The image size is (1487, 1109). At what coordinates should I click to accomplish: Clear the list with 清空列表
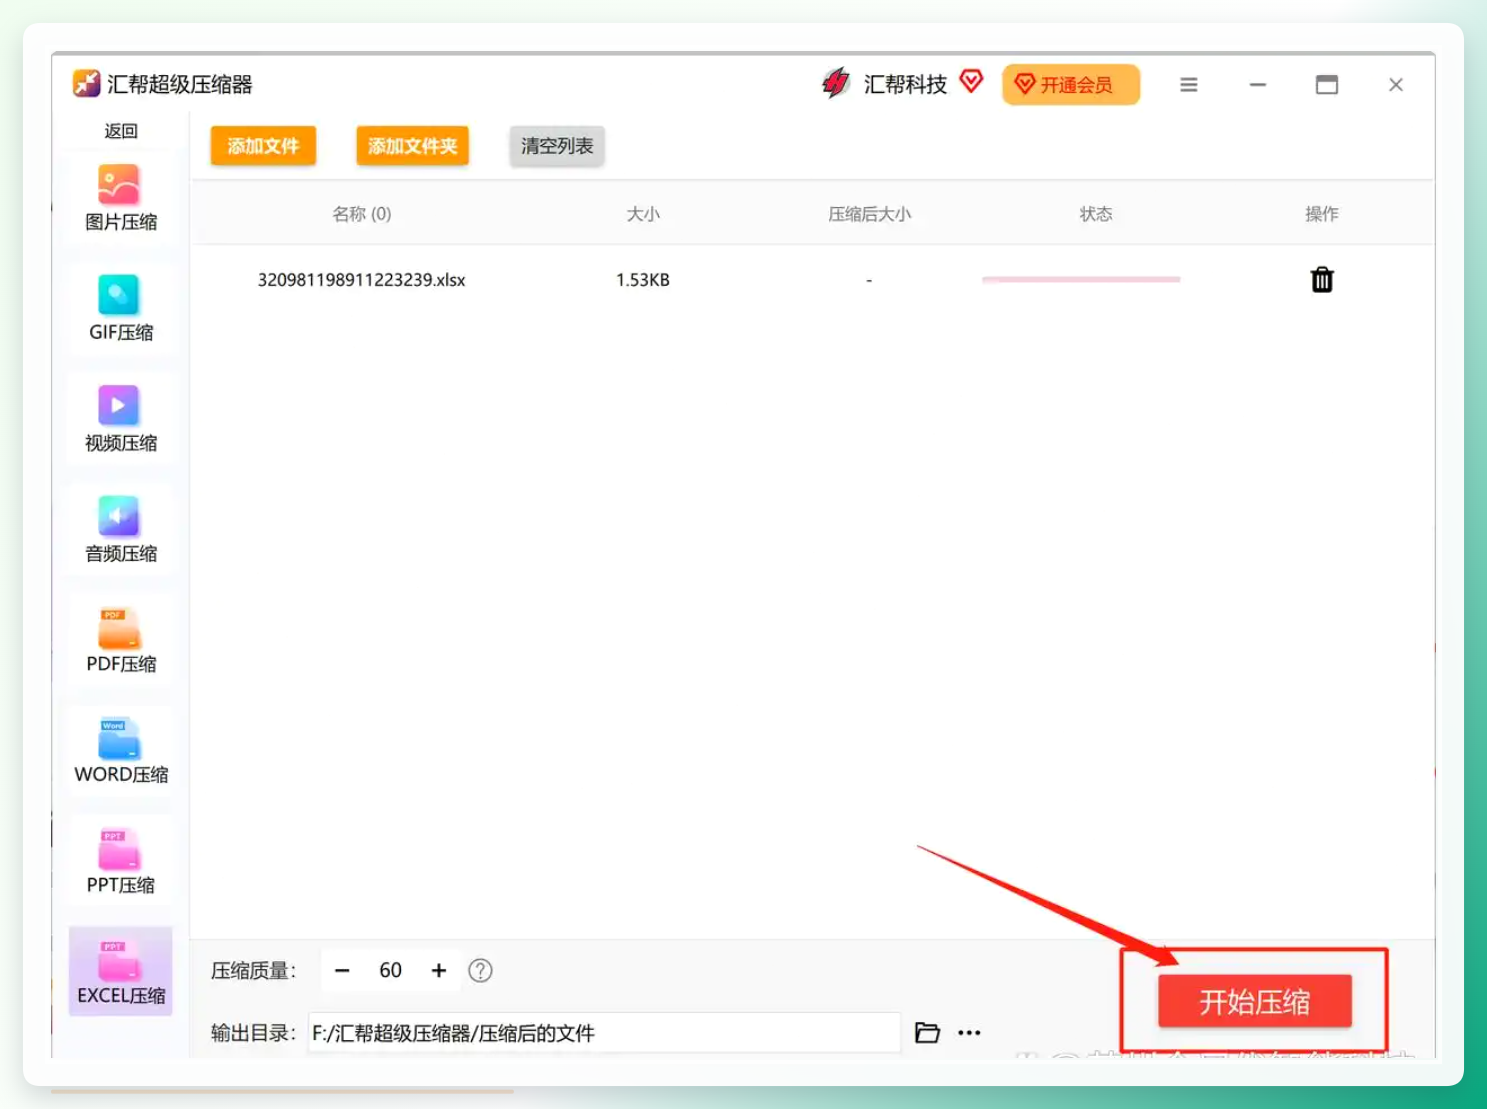[x=557, y=146]
